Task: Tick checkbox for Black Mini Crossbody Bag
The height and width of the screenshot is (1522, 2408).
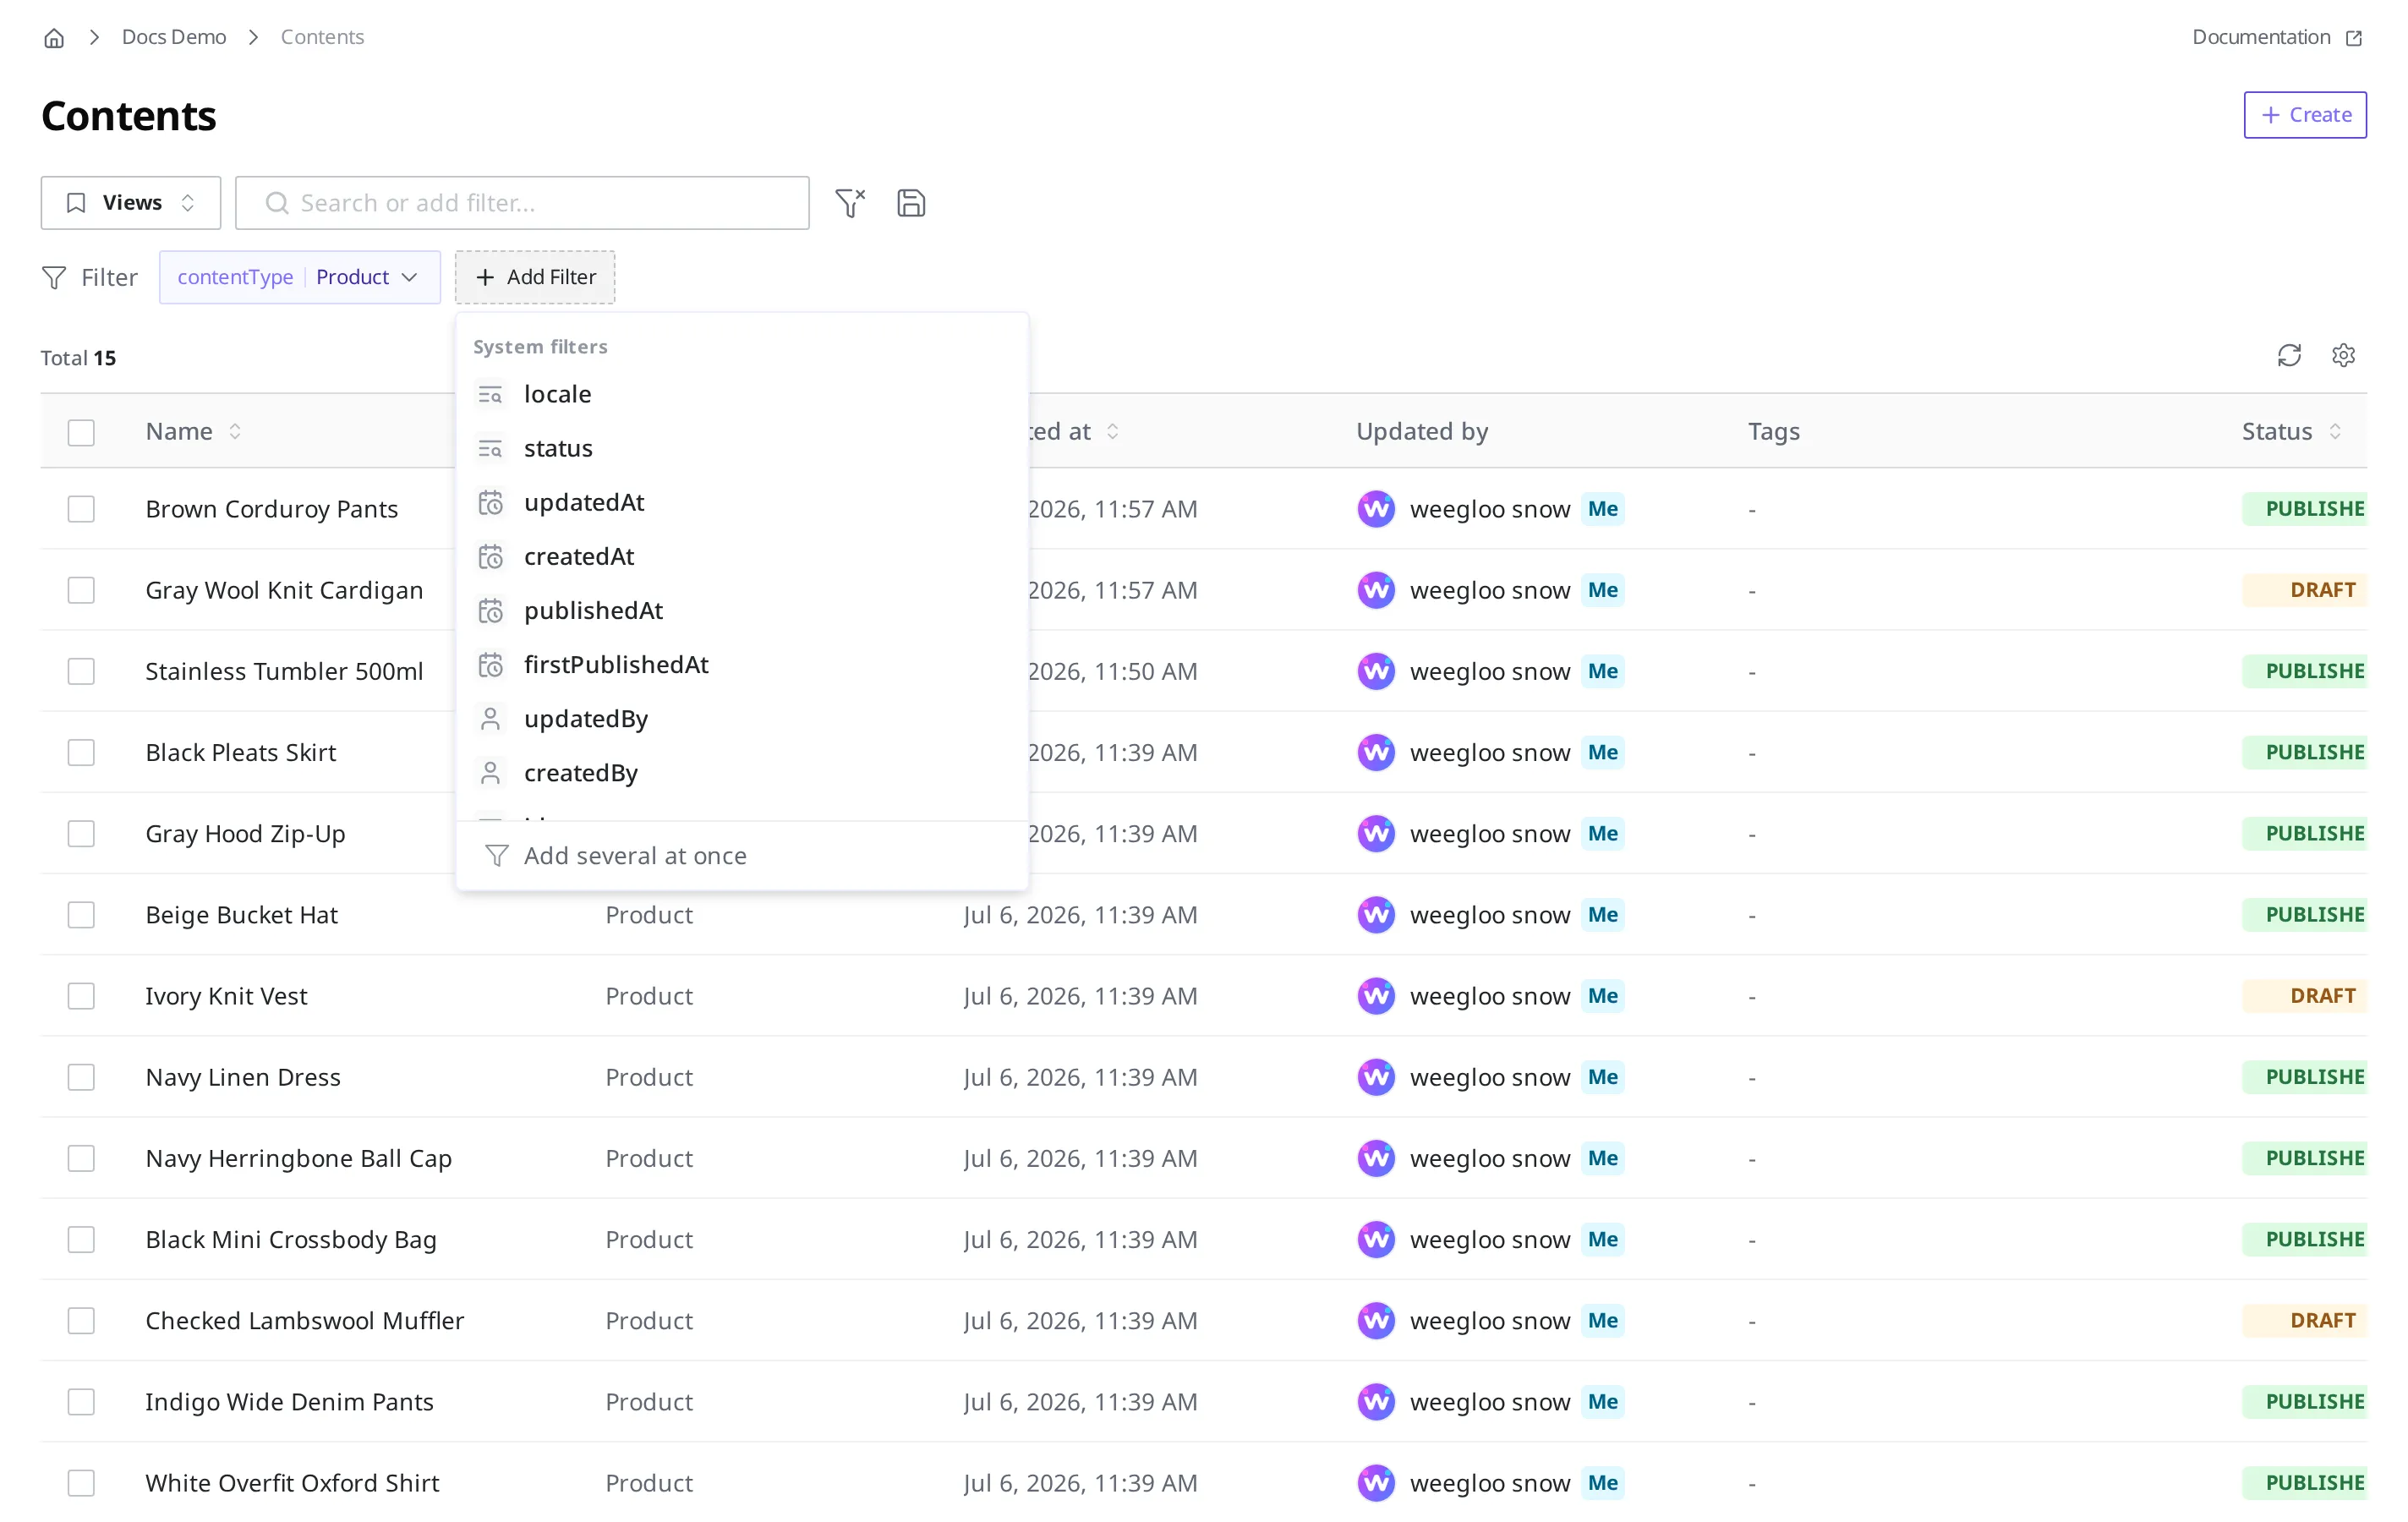Action: click(x=81, y=1239)
